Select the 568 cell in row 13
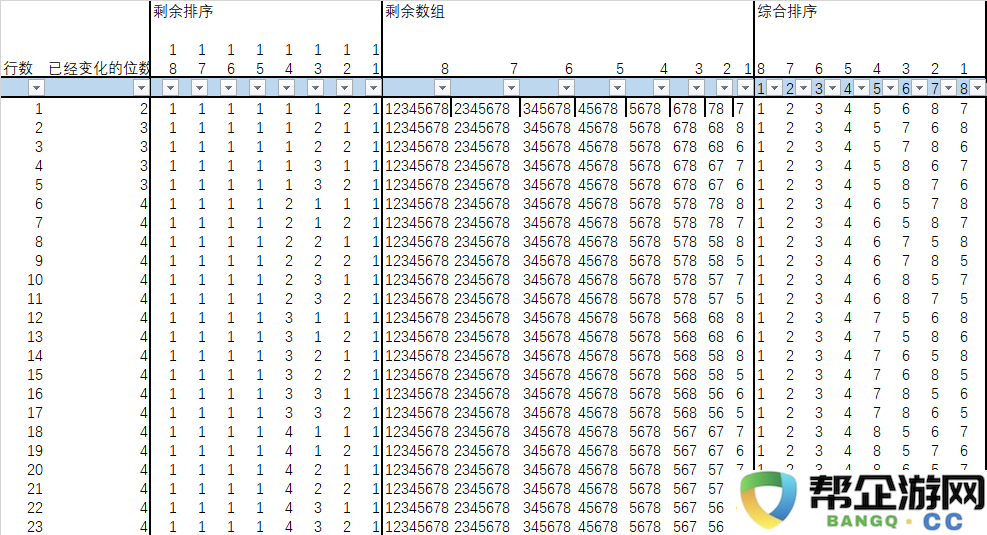 (684, 337)
